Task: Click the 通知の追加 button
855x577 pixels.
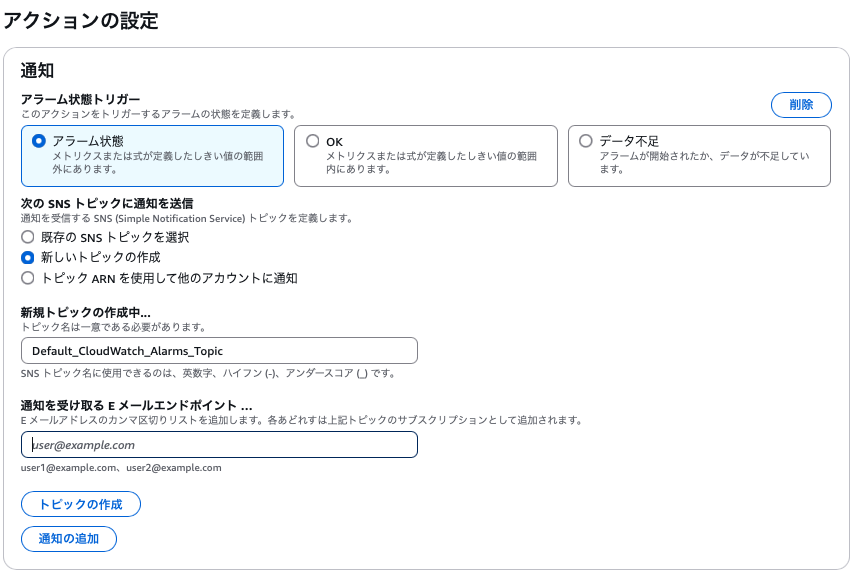Action: [68, 539]
